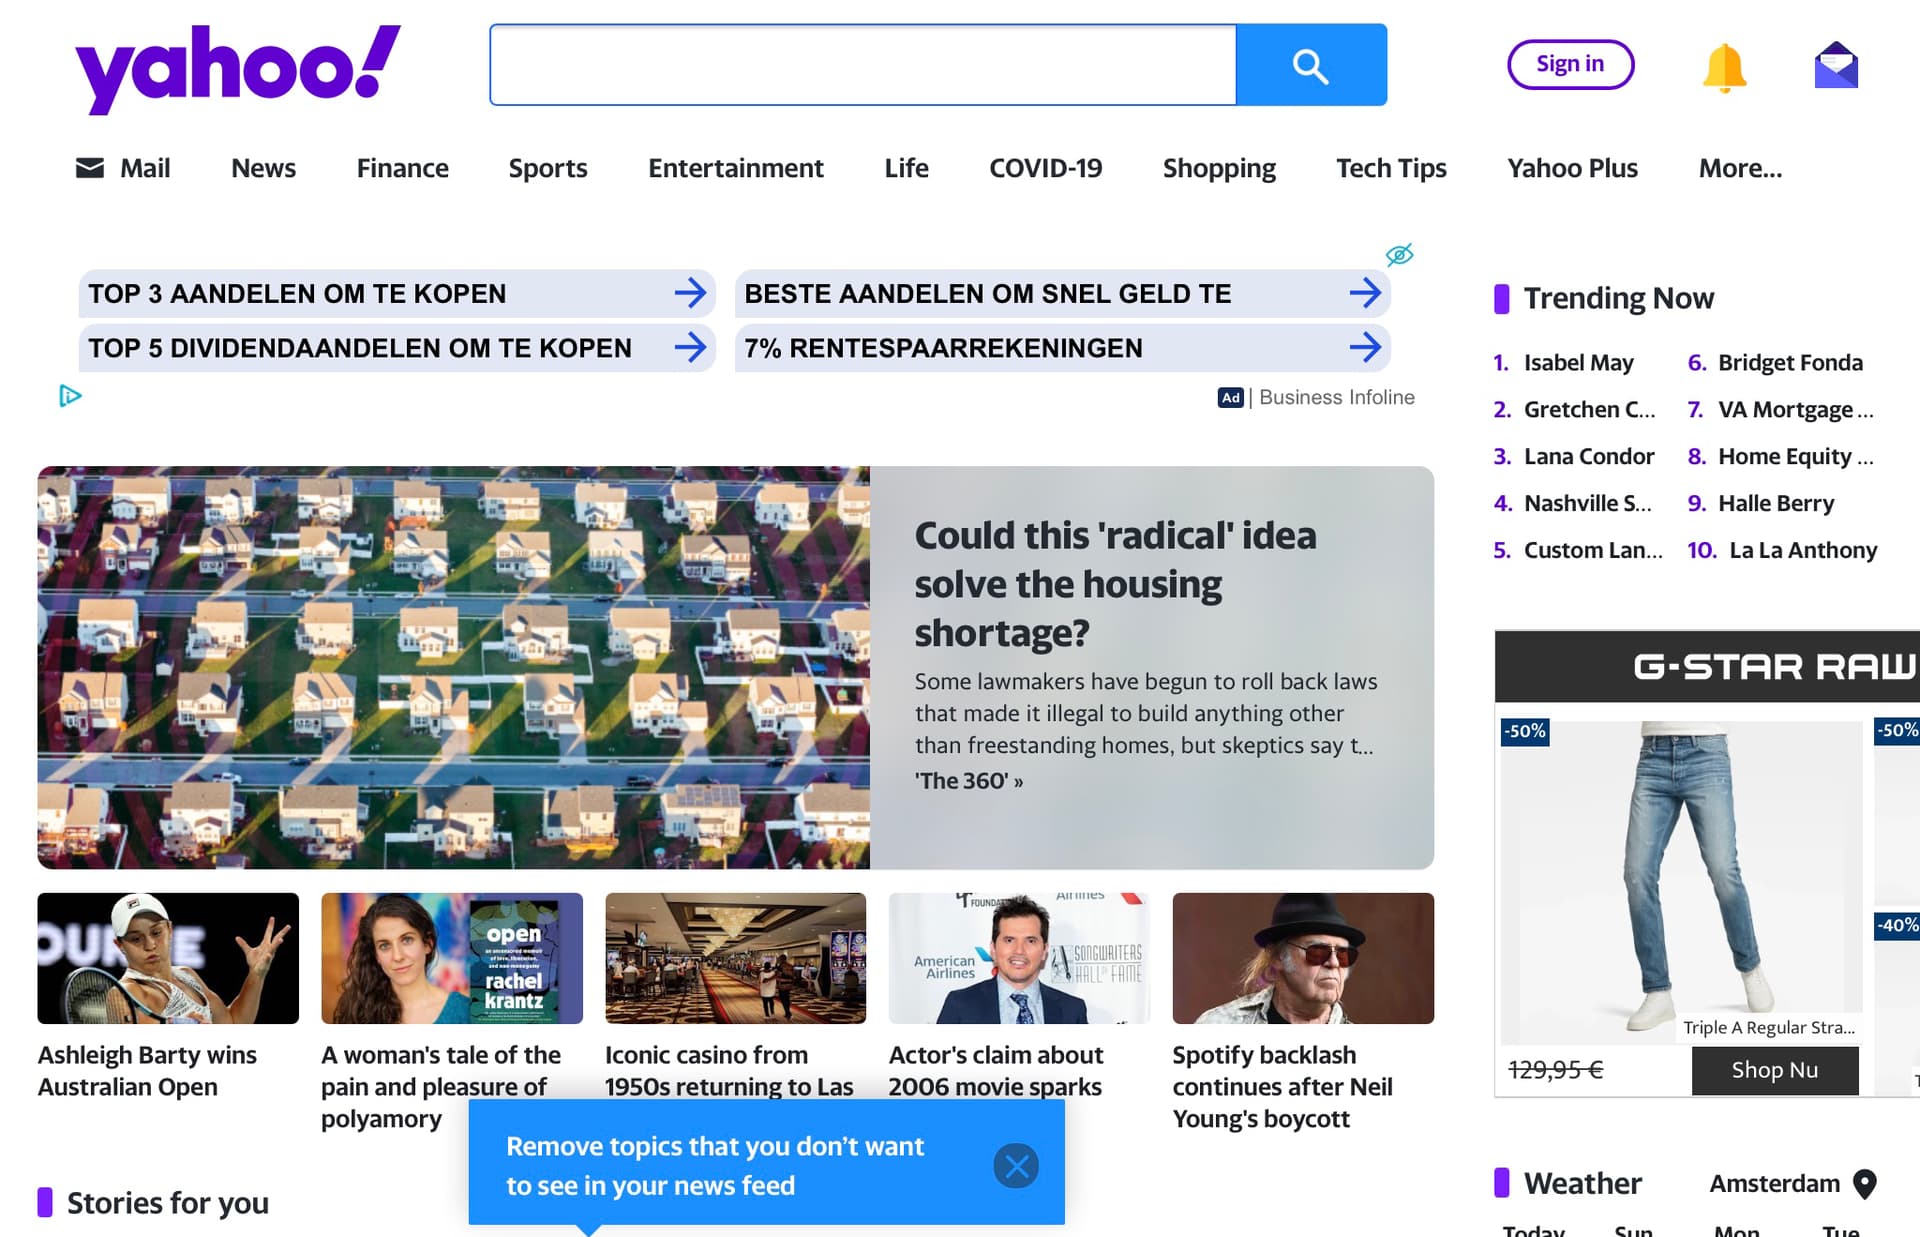This screenshot has height=1237, width=1920.
Task: Open Tech Tips section
Action: 1391,168
